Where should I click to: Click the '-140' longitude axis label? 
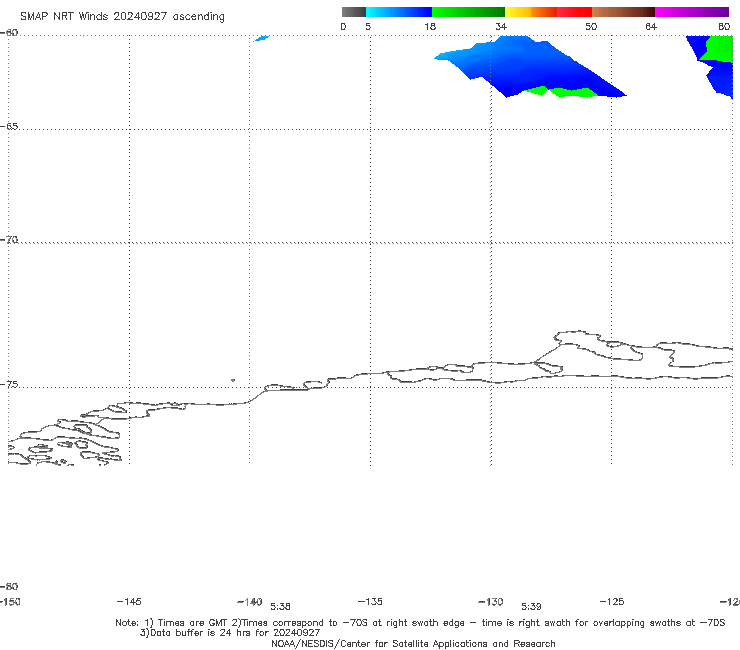click(250, 602)
